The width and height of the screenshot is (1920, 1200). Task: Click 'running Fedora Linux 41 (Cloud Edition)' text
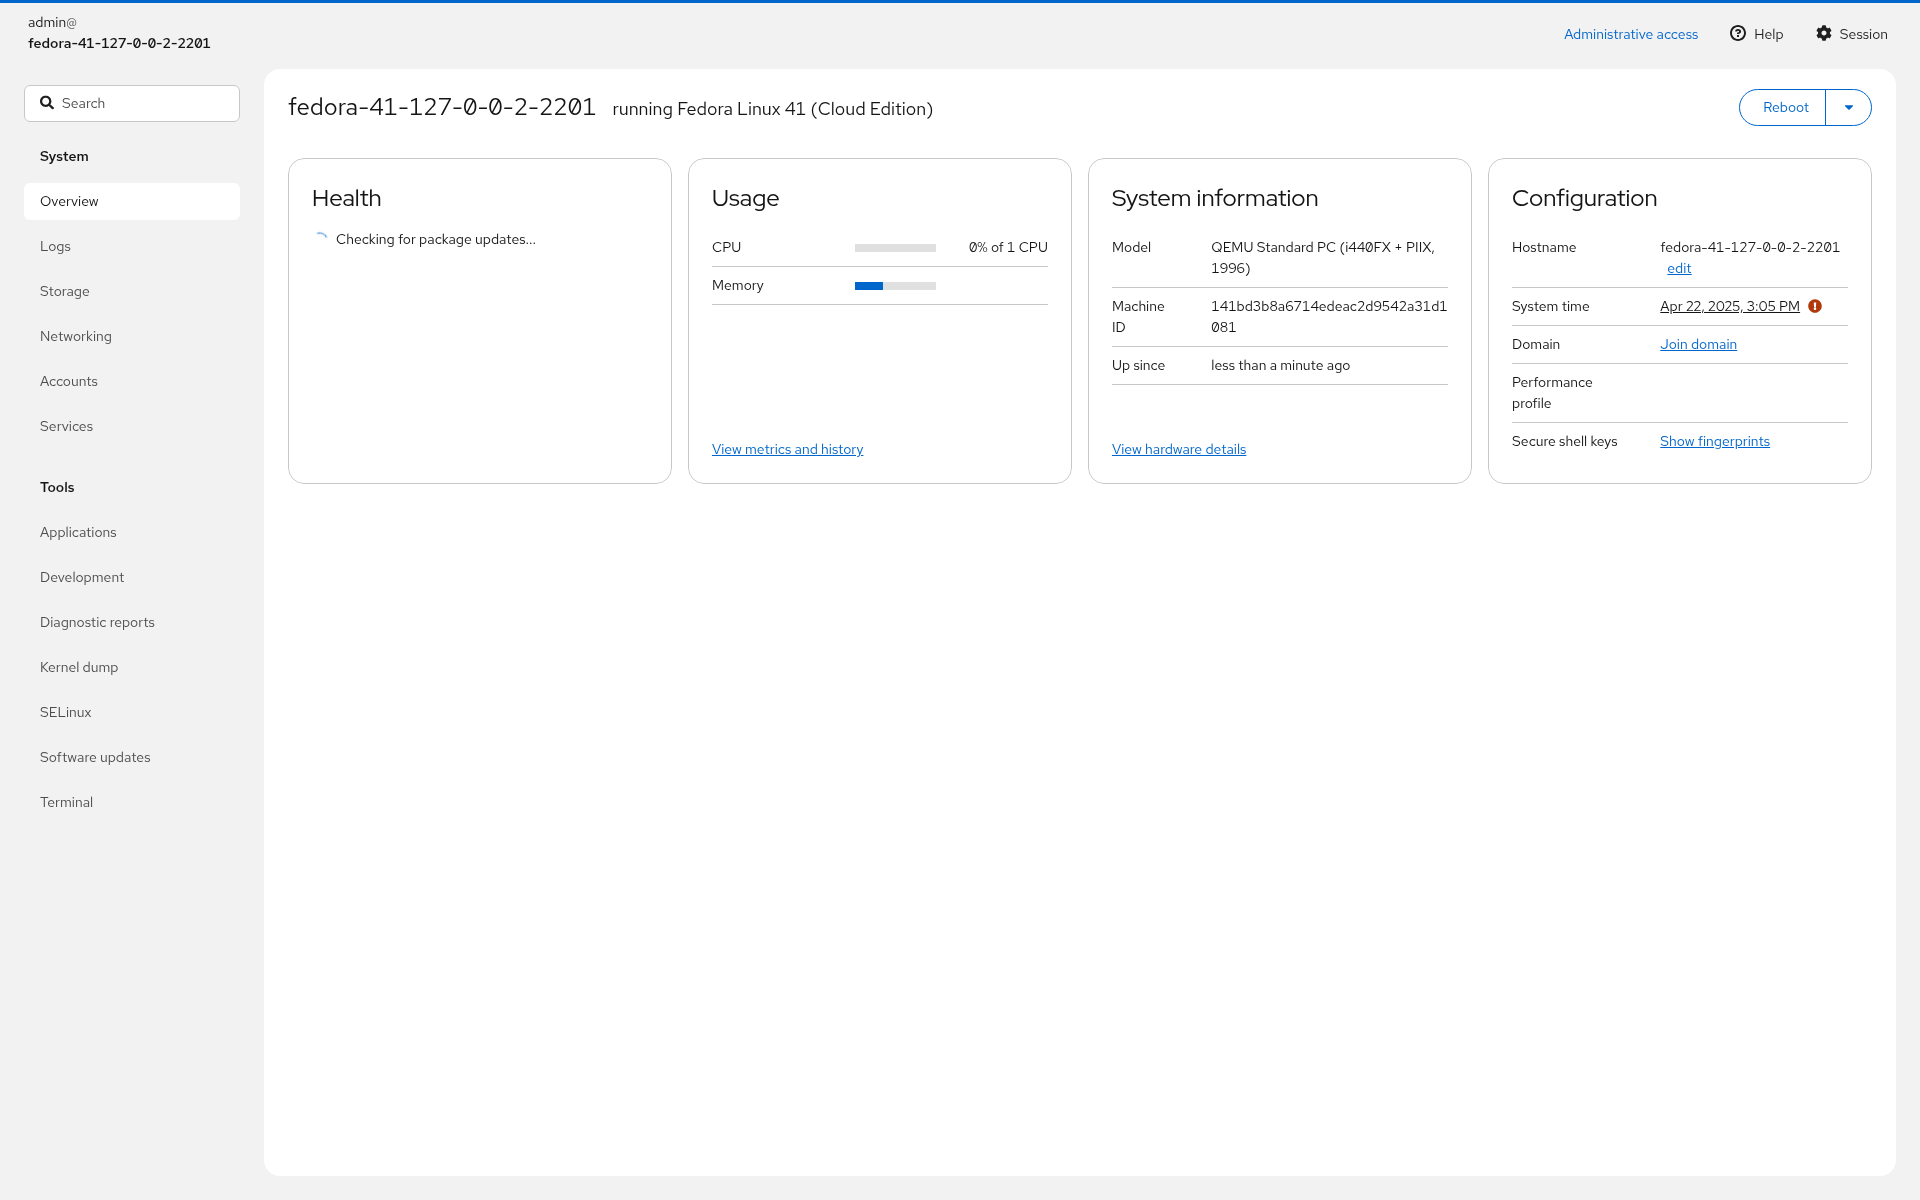(x=772, y=109)
